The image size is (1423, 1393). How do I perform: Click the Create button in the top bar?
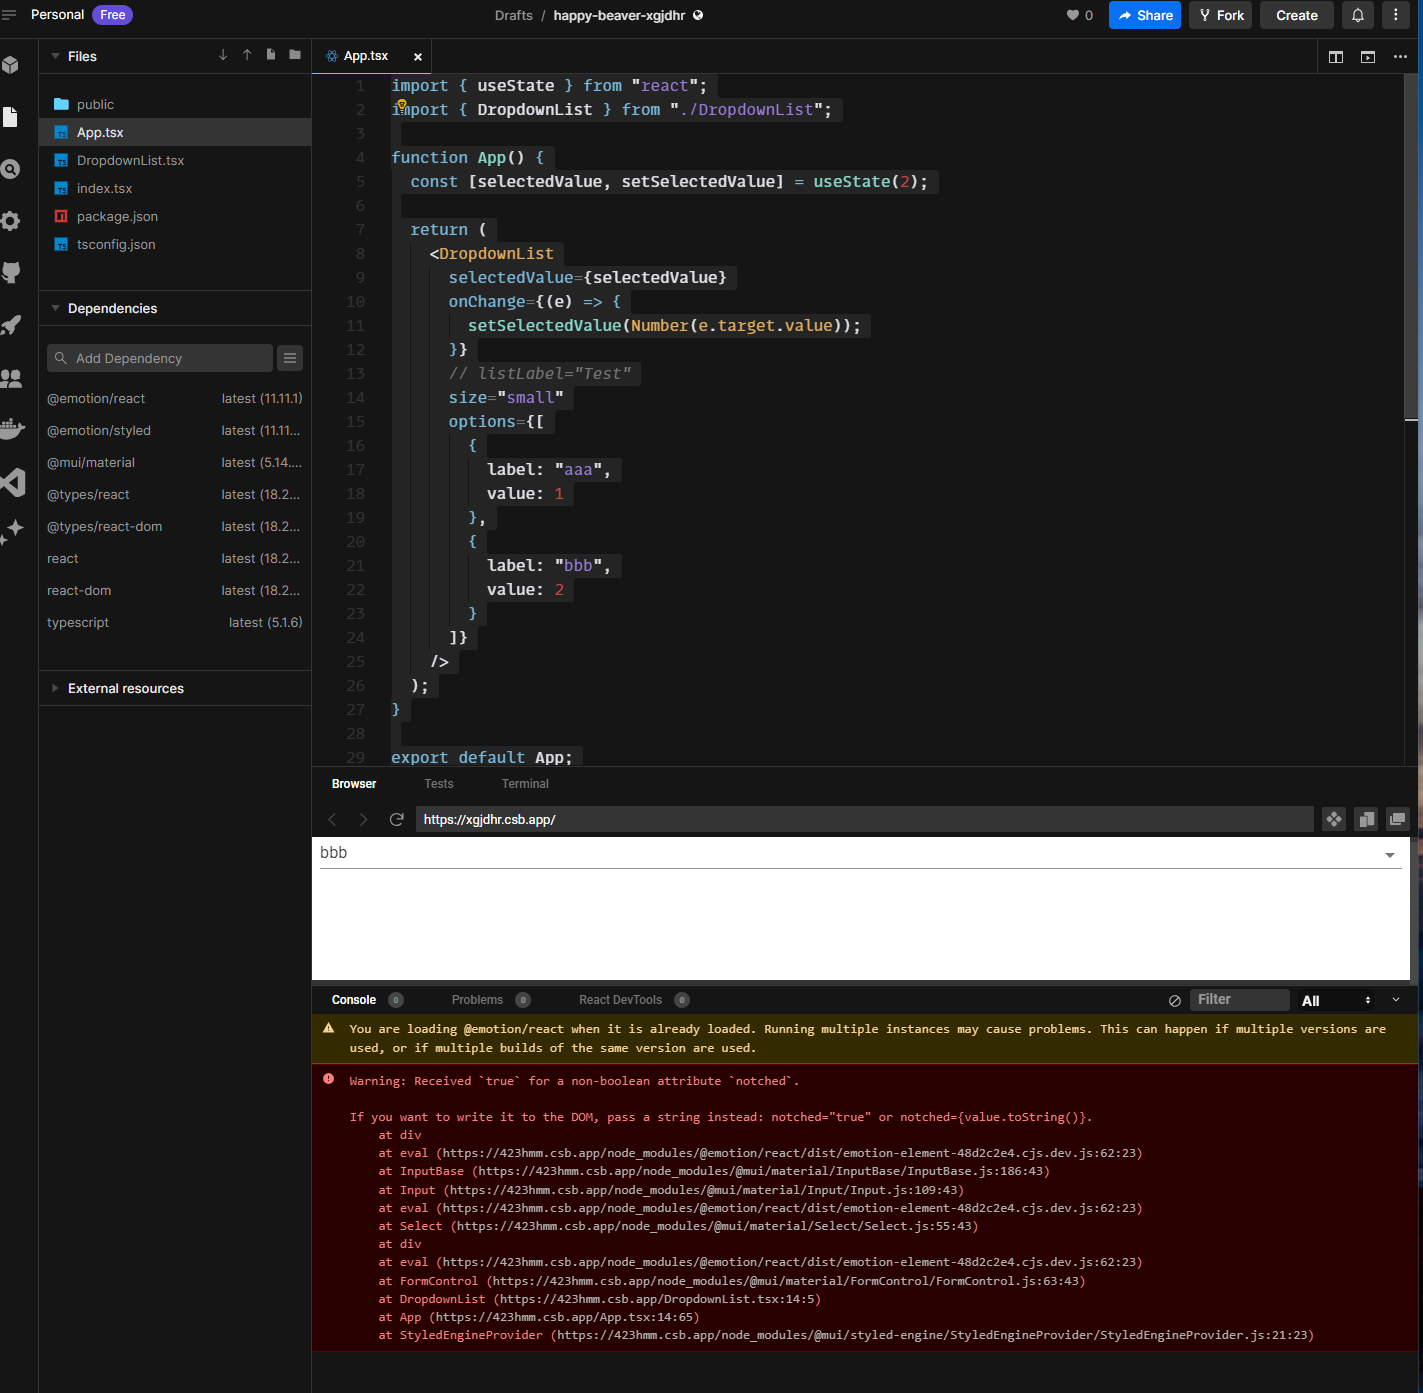(1296, 15)
